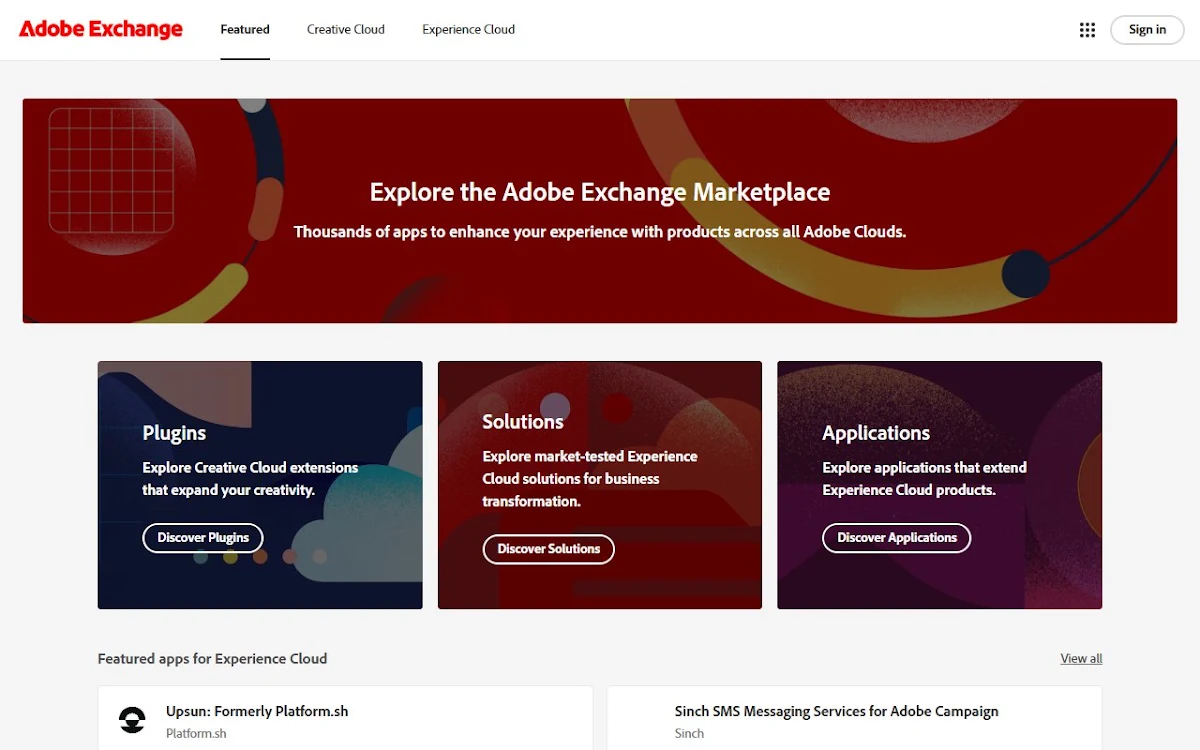Click the Sinch publisher name
Image resolution: width=1200 pixels, height=750 pixels.
click(x=689, y=734)
